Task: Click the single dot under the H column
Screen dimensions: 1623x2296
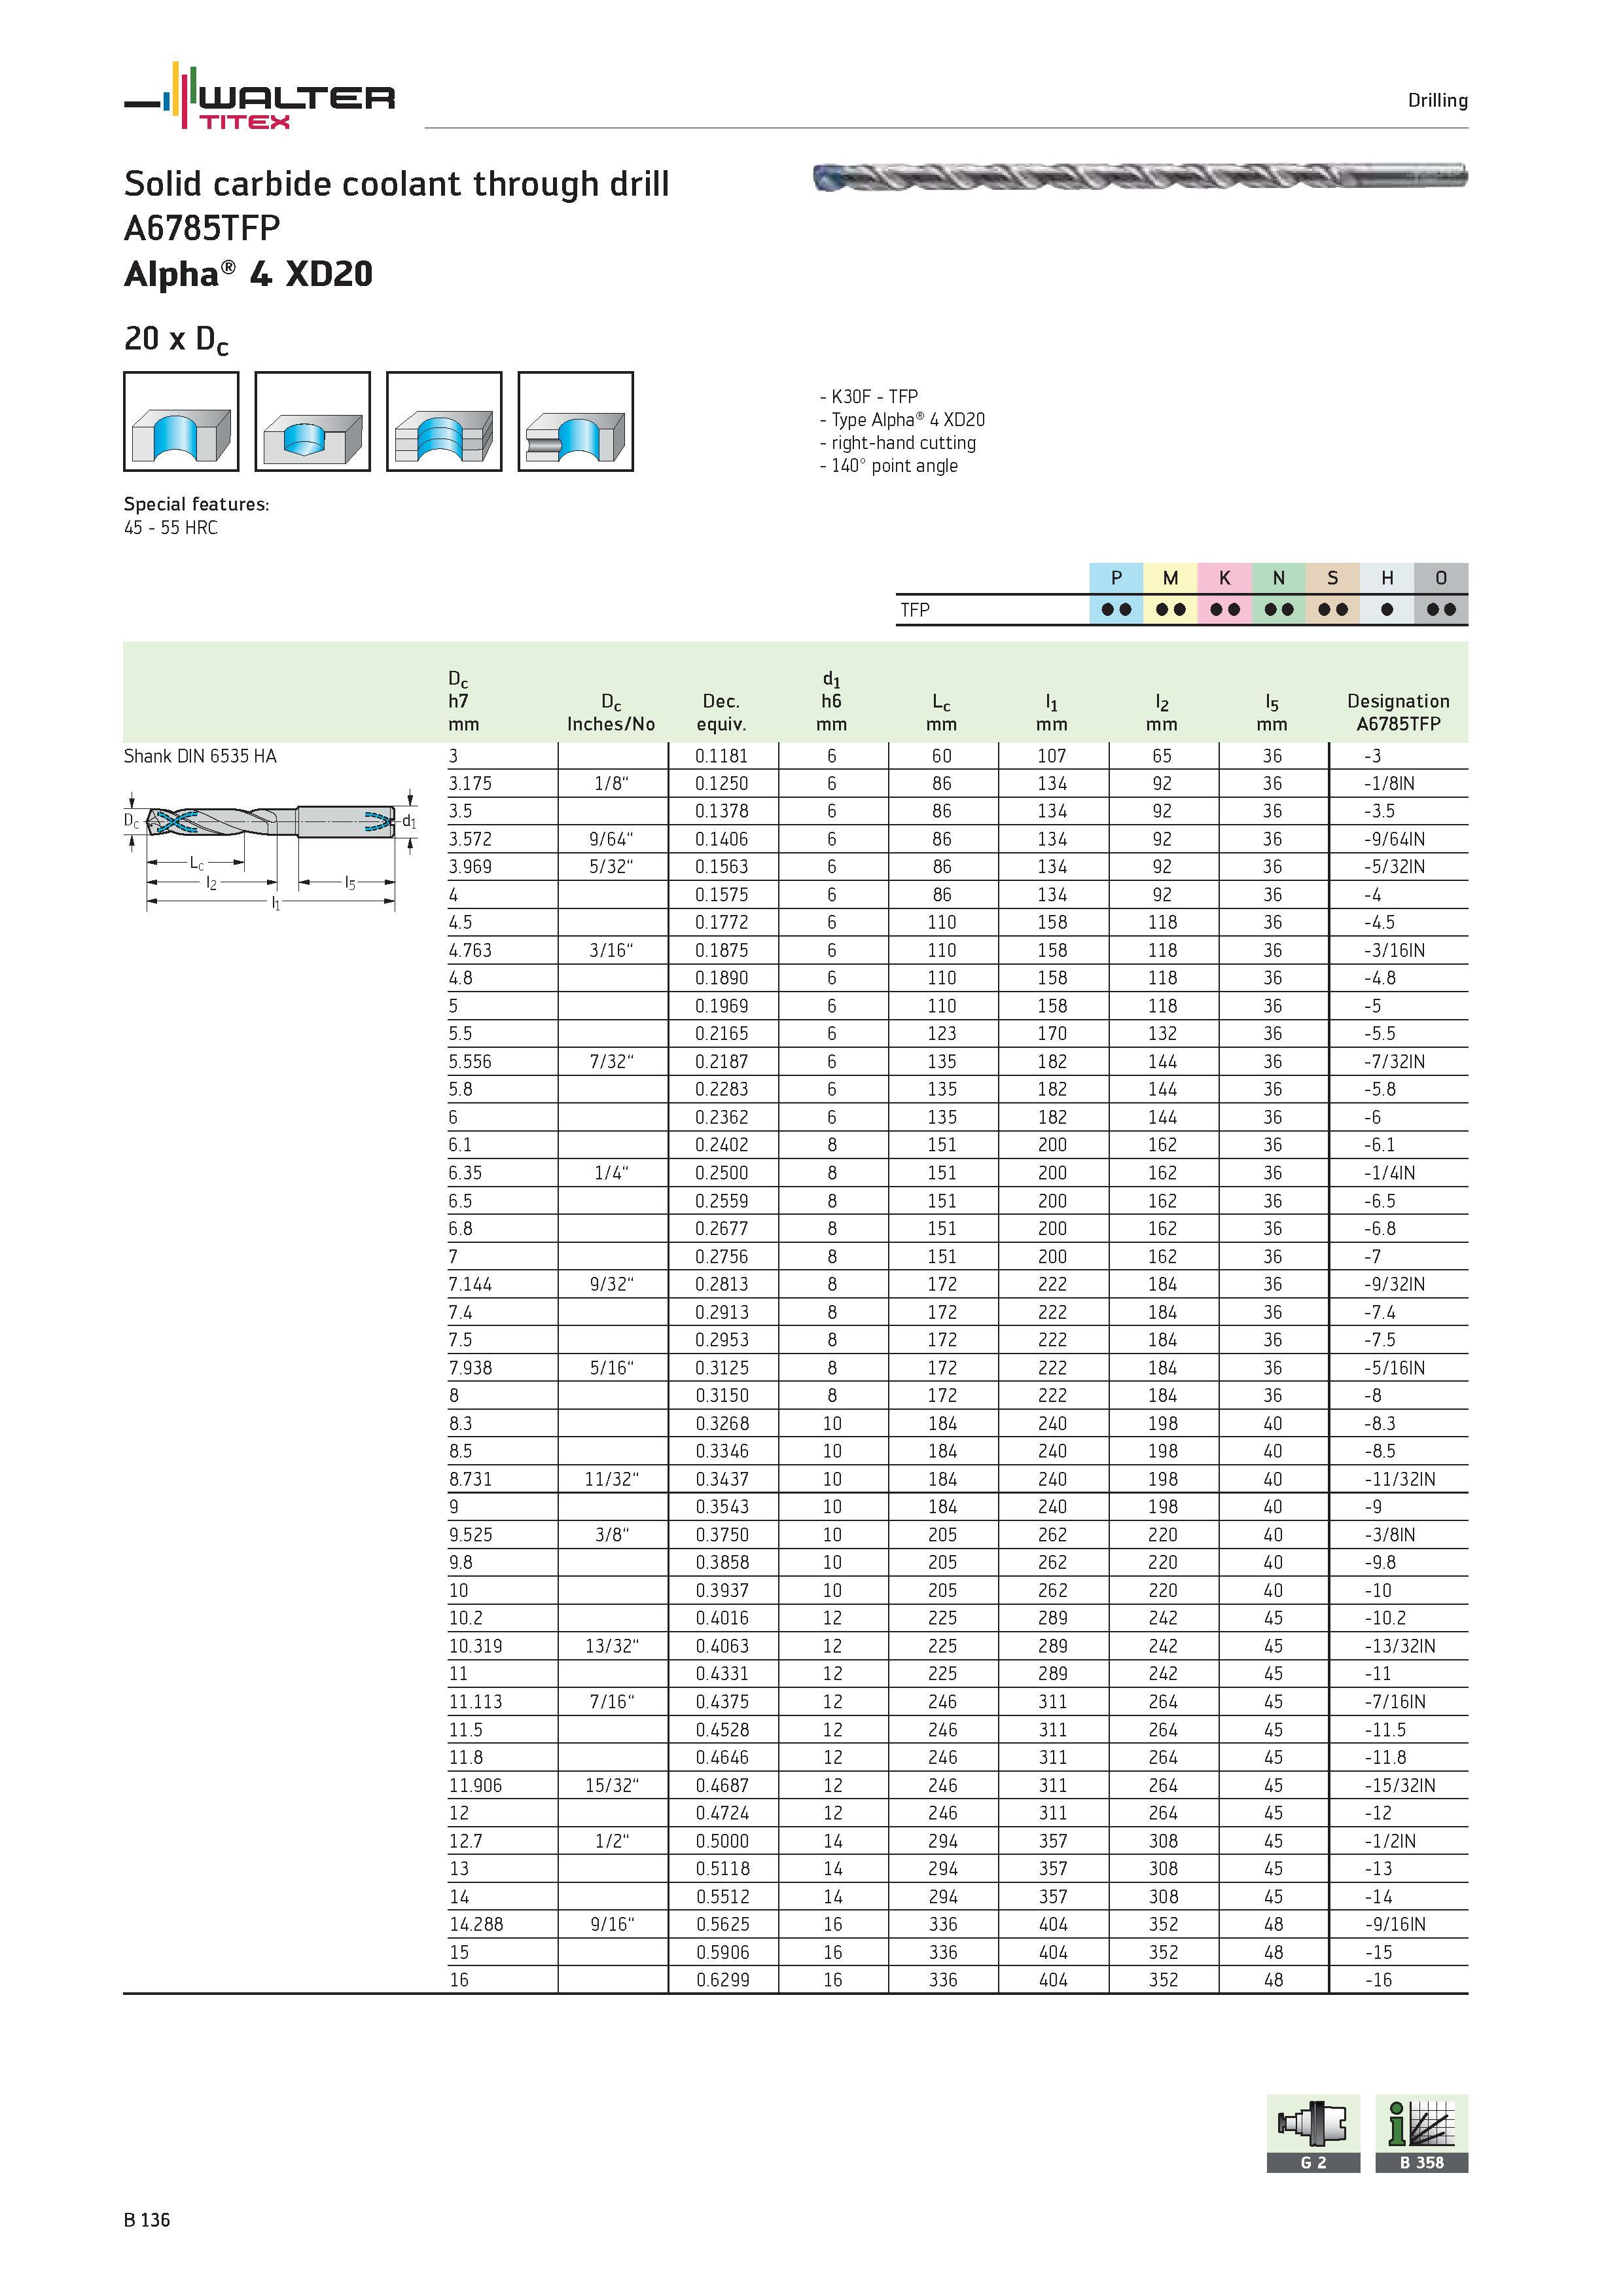Action: 1387,610
